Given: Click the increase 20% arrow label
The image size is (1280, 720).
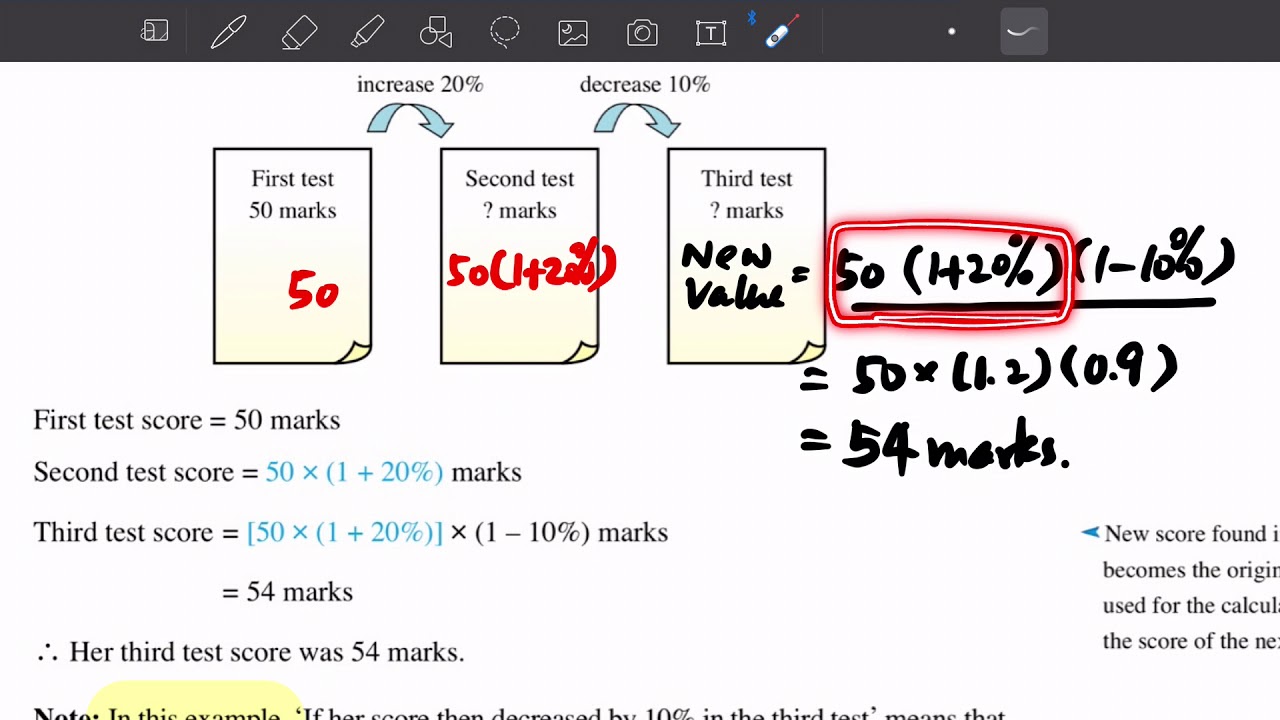Looking at the screenshot, I should [x=419, y=85].
